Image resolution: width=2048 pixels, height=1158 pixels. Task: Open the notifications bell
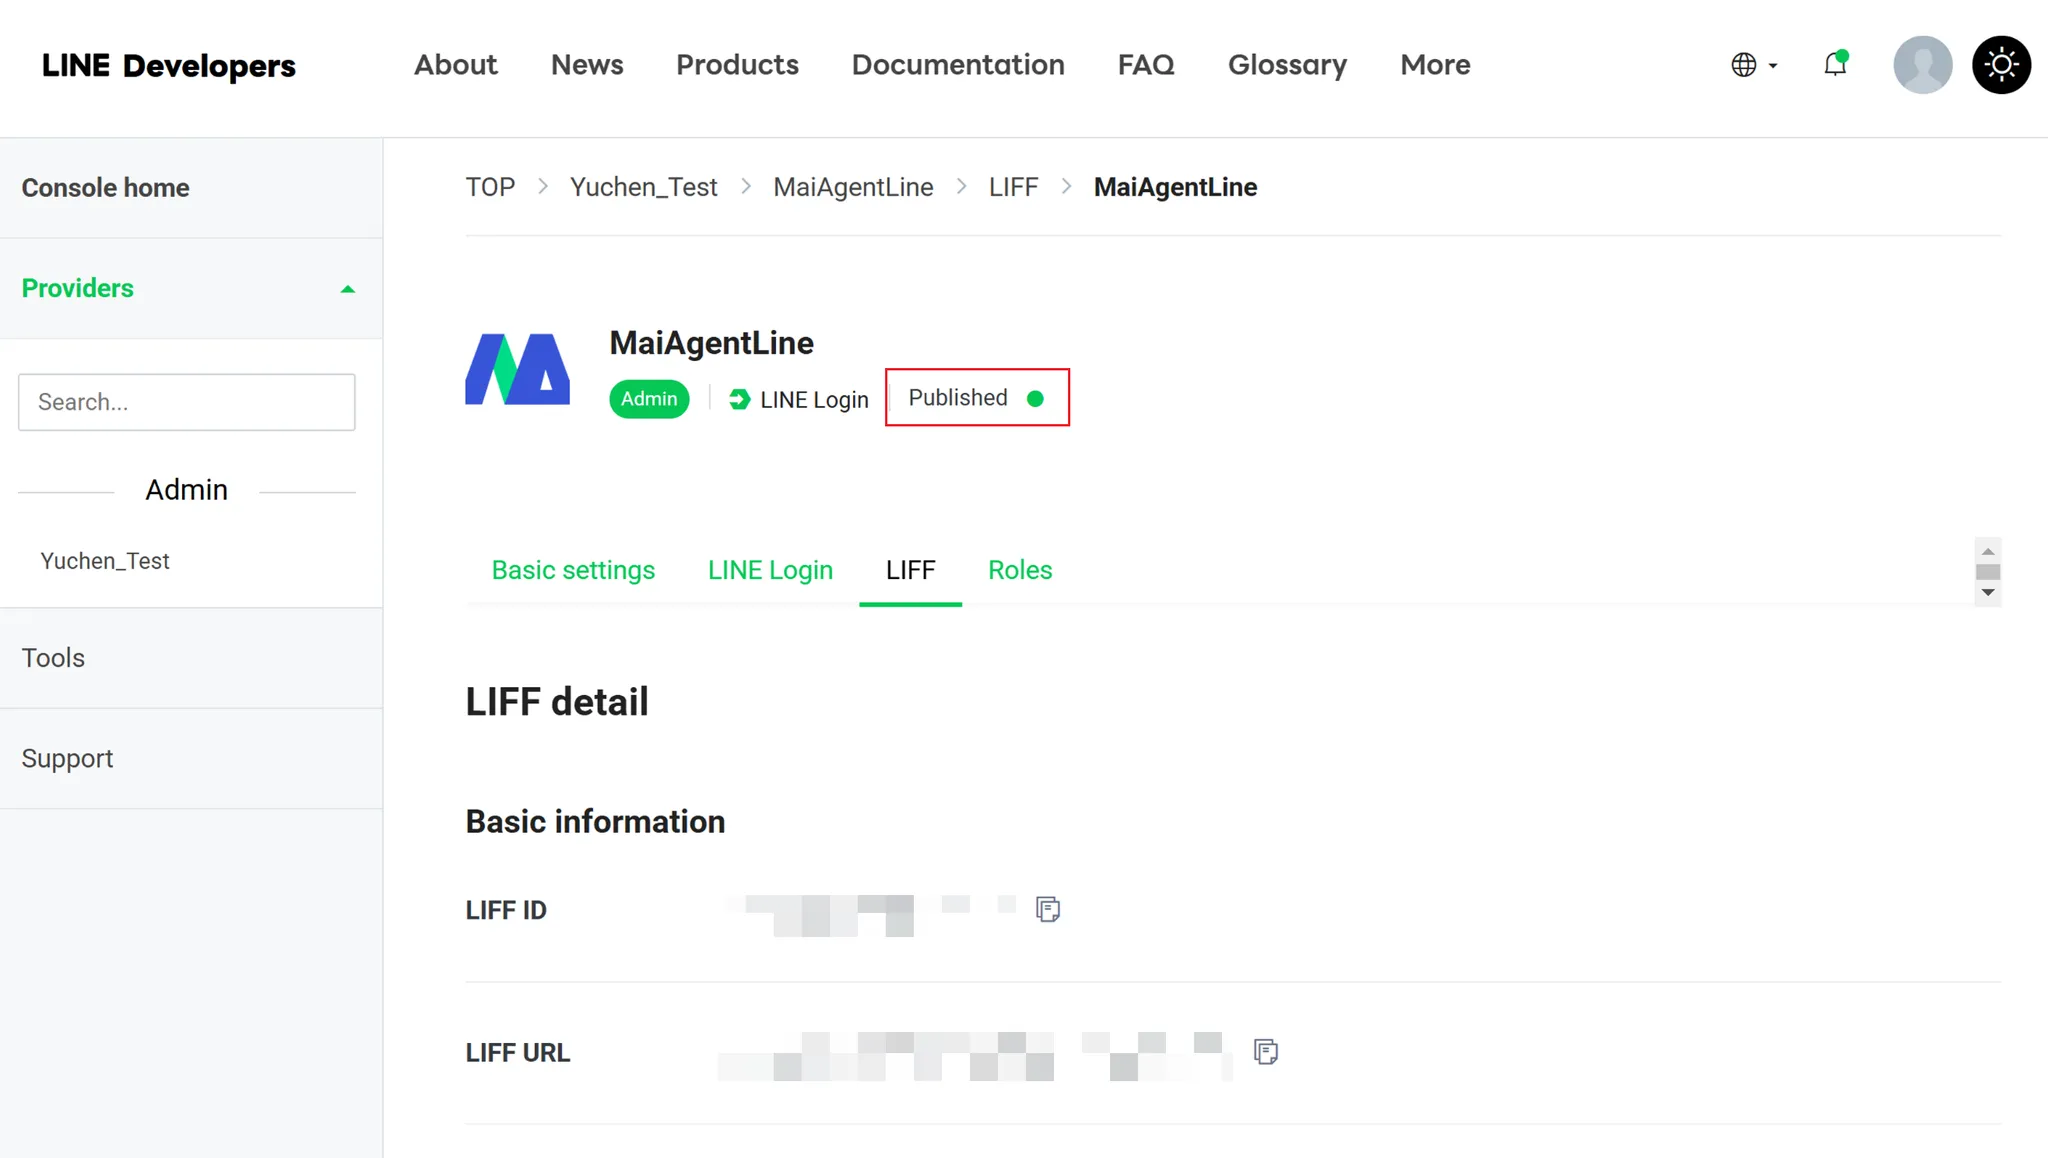click(1835, 65)
